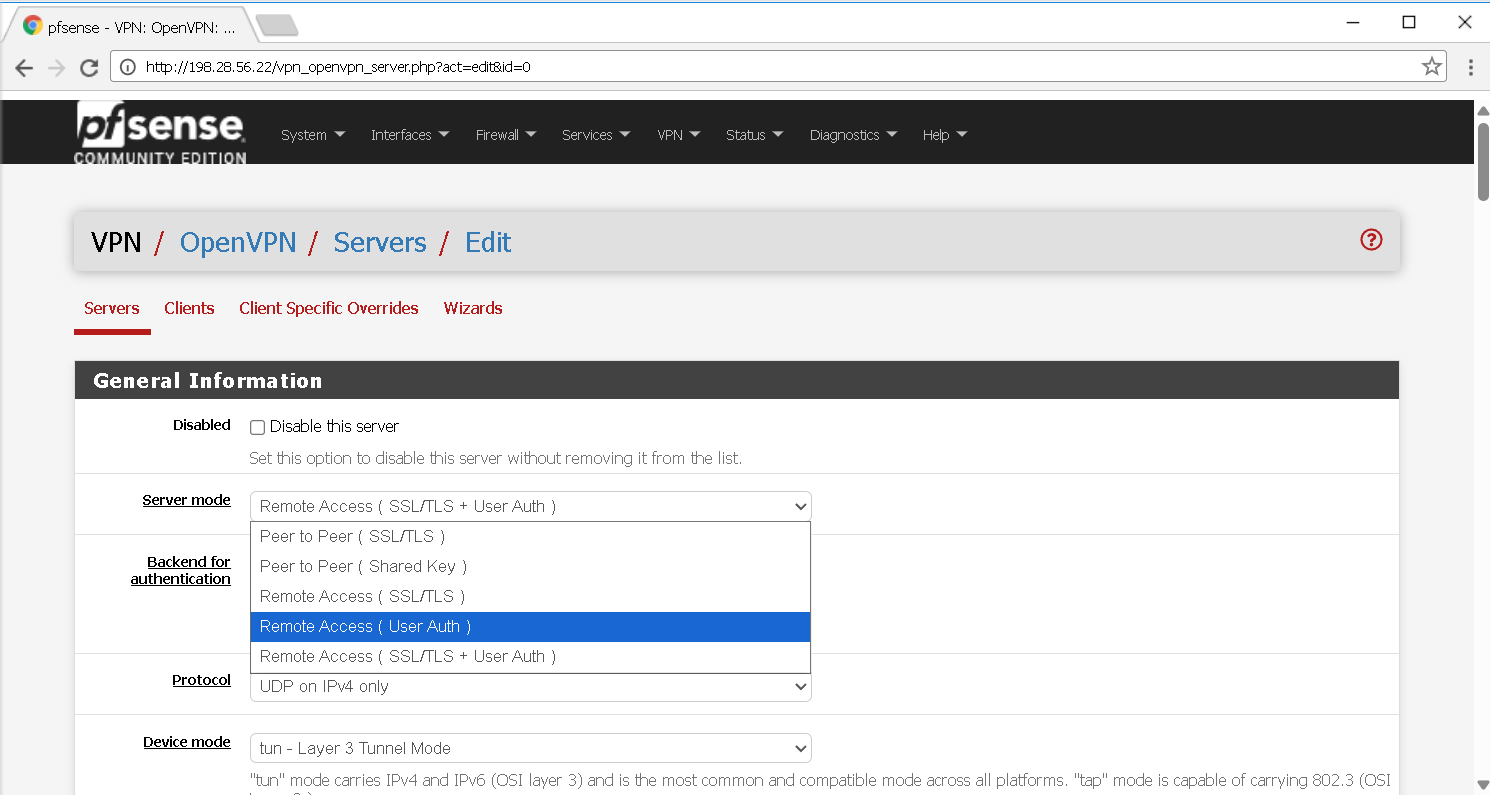Switch to the Clients tab
This screenshot has width=1490, height=795.
(x=189, y=308)
